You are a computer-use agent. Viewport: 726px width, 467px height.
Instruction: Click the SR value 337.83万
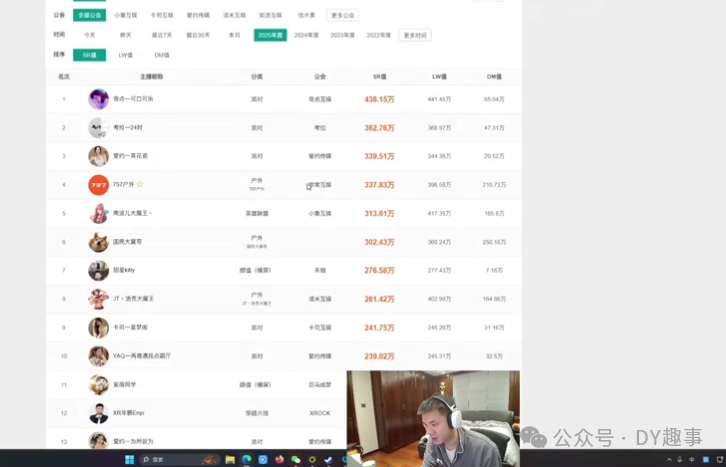(379, 185)
